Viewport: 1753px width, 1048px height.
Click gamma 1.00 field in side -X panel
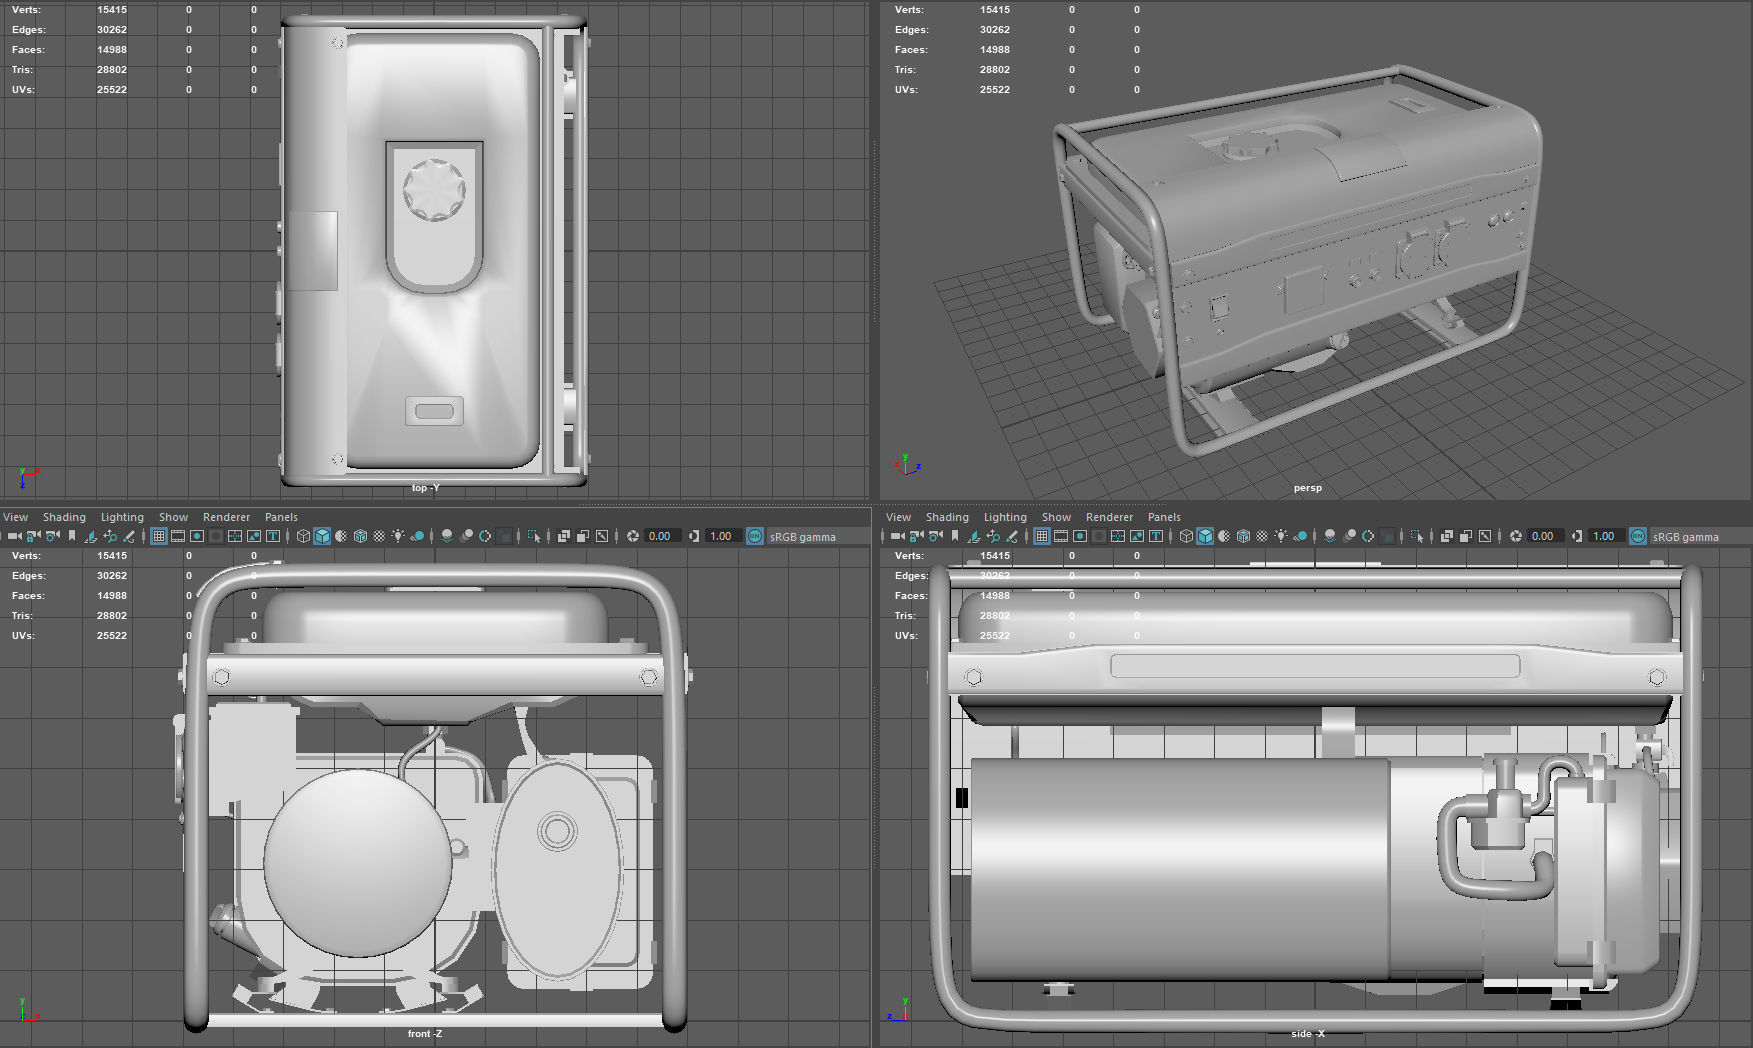1606,536
